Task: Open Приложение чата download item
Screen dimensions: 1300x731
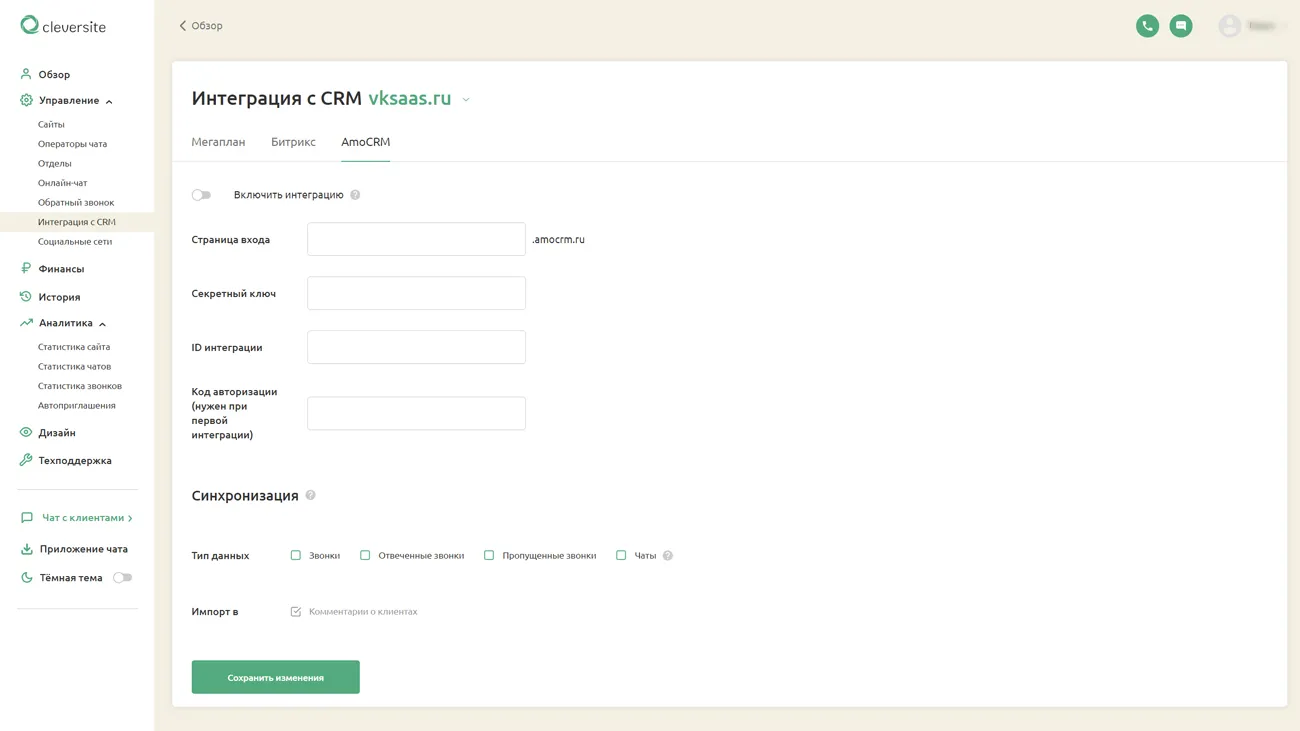Action: coord(83,549)
